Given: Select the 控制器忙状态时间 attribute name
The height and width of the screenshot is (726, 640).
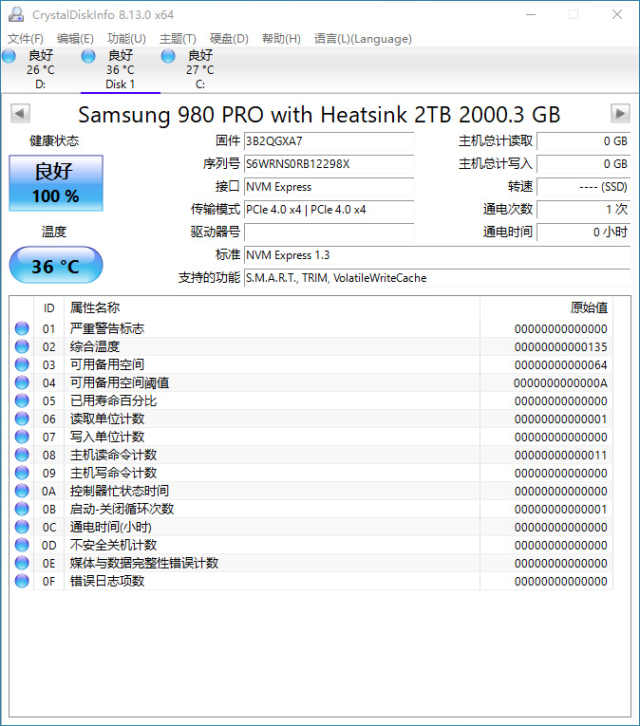Looking at the screenshot, I should [119, 491].
